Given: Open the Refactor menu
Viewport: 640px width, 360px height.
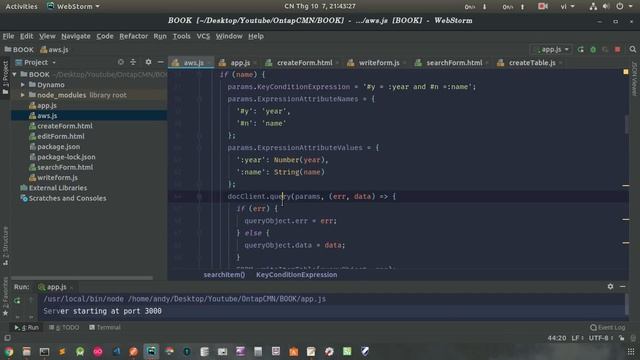Looking at the screenshot, I should tap(133, 36).
